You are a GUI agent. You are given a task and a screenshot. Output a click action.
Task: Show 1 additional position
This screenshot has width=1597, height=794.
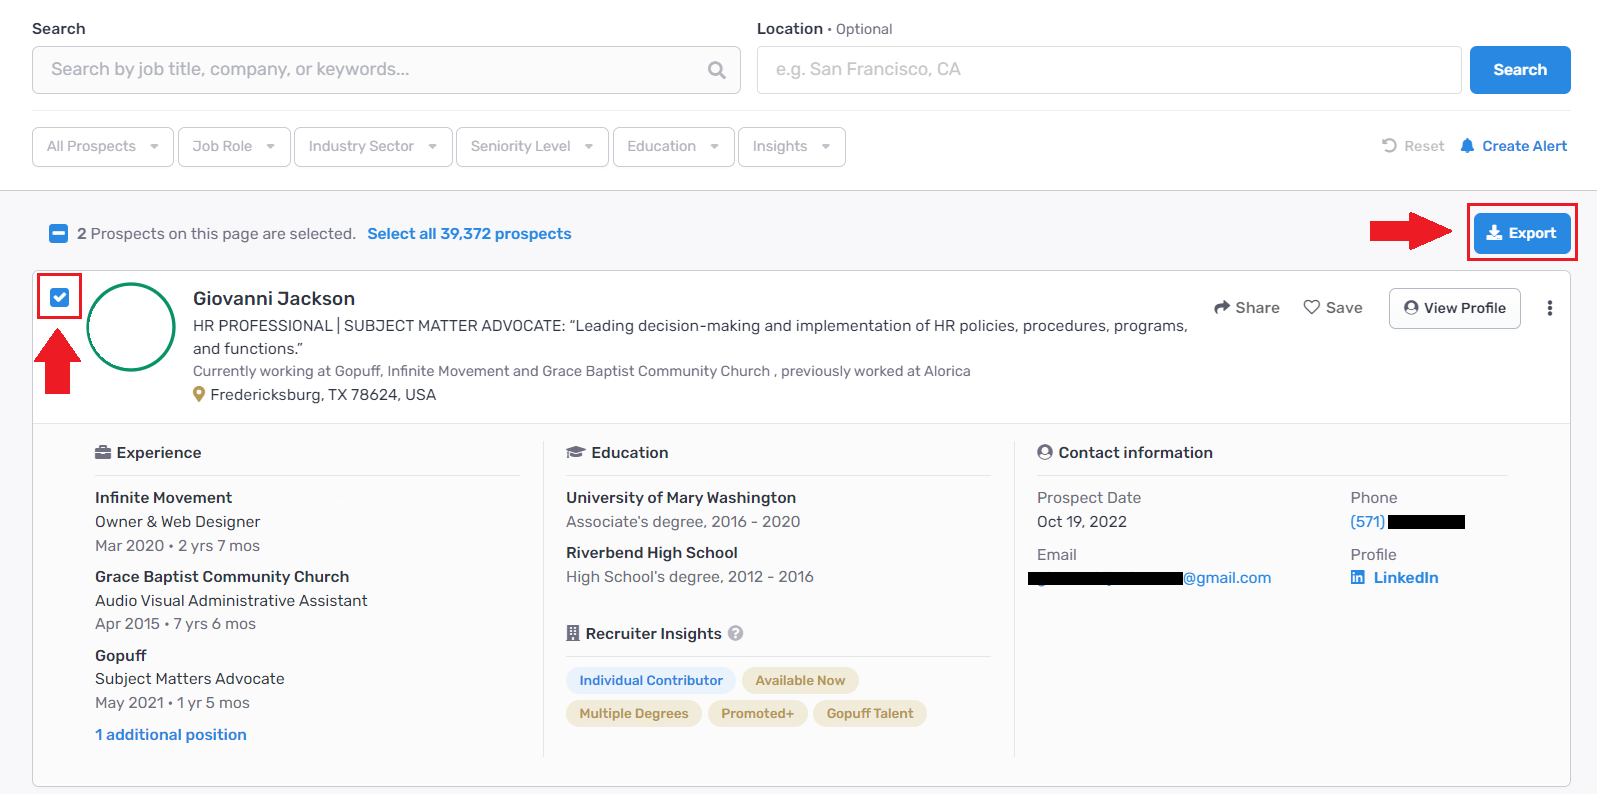(x=171, y=735)
